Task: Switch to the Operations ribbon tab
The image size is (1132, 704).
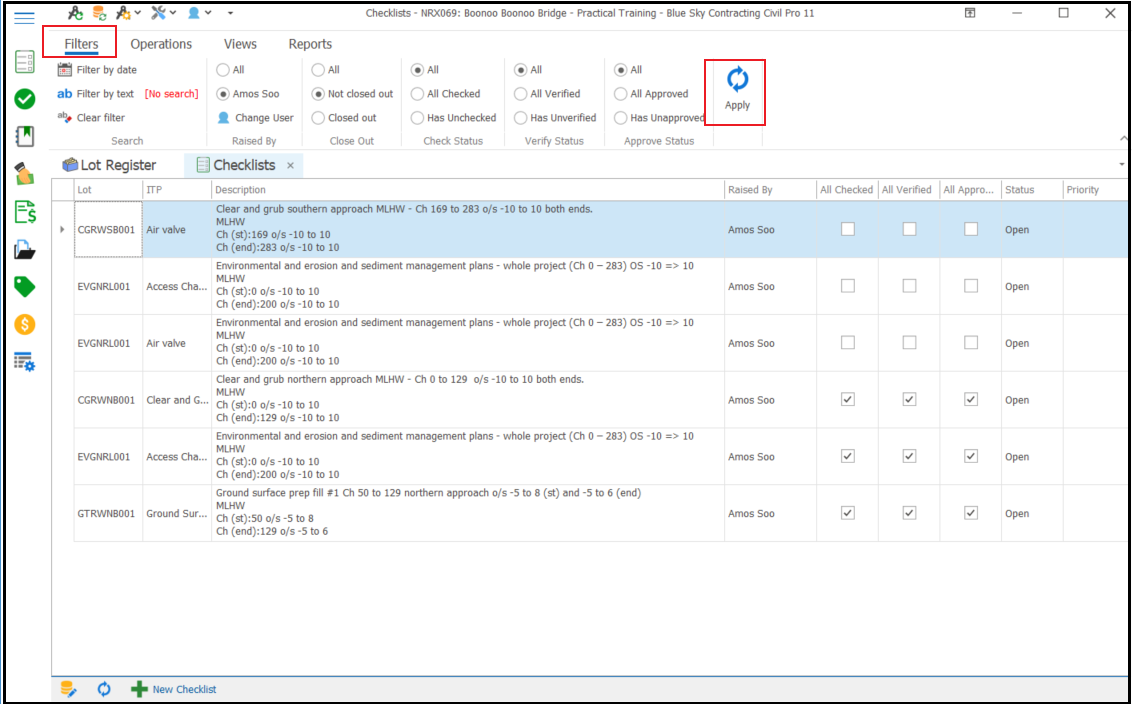Action: pos(161,44)
